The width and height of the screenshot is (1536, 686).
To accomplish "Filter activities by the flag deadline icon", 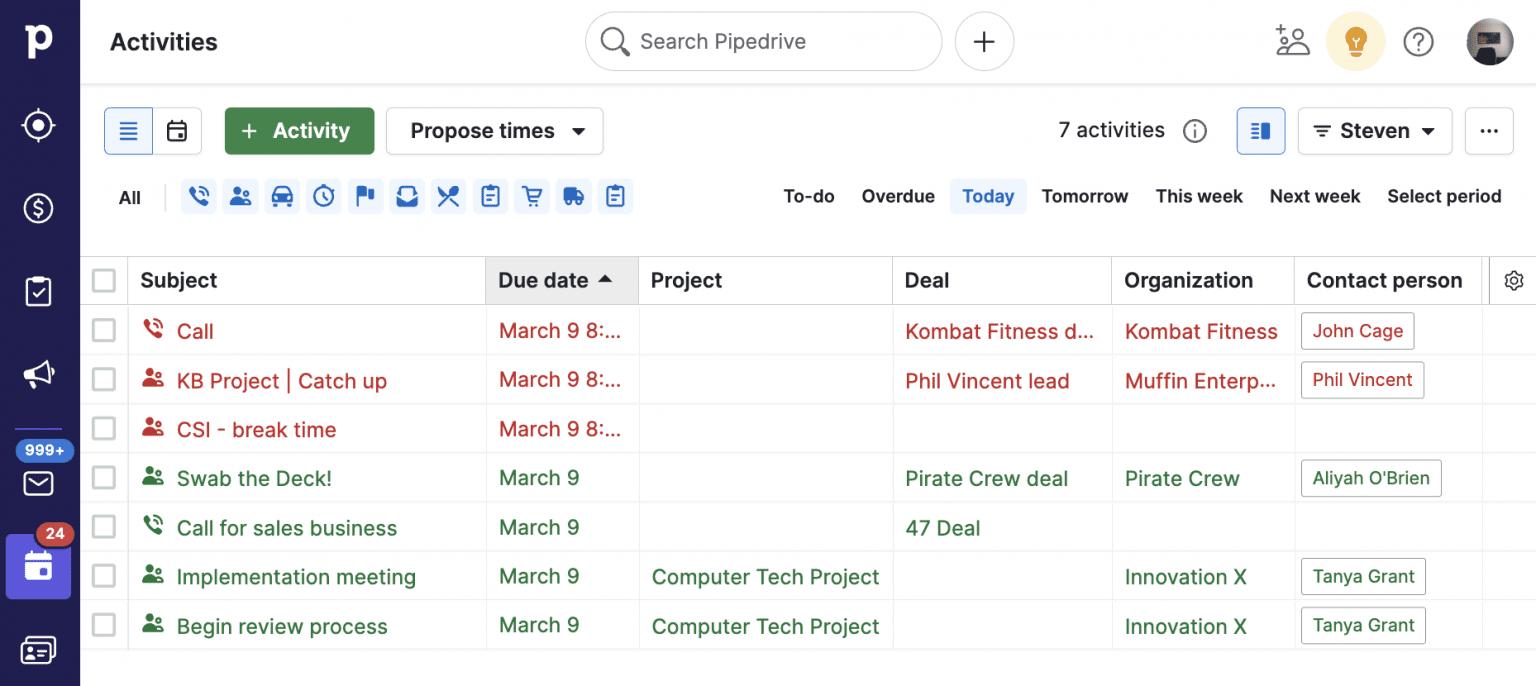I will [365, 197].
